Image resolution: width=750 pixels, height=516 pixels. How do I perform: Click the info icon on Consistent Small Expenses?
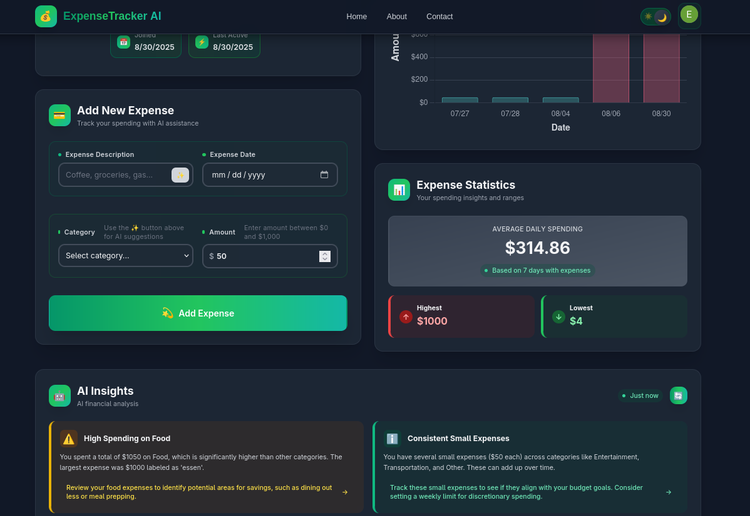tap(392, 438)
